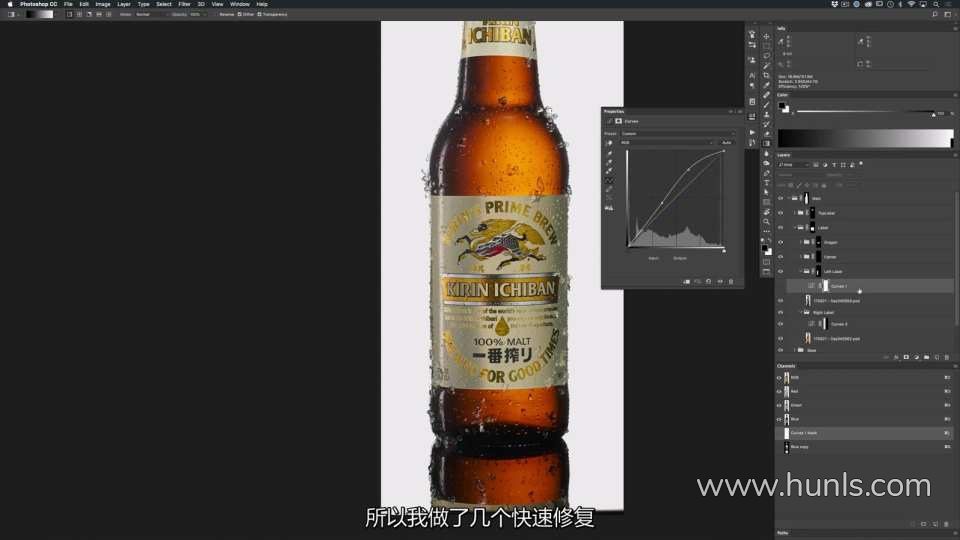Open the File menu
Viewport: 960px width, 540px height.
tap(68, 4)
